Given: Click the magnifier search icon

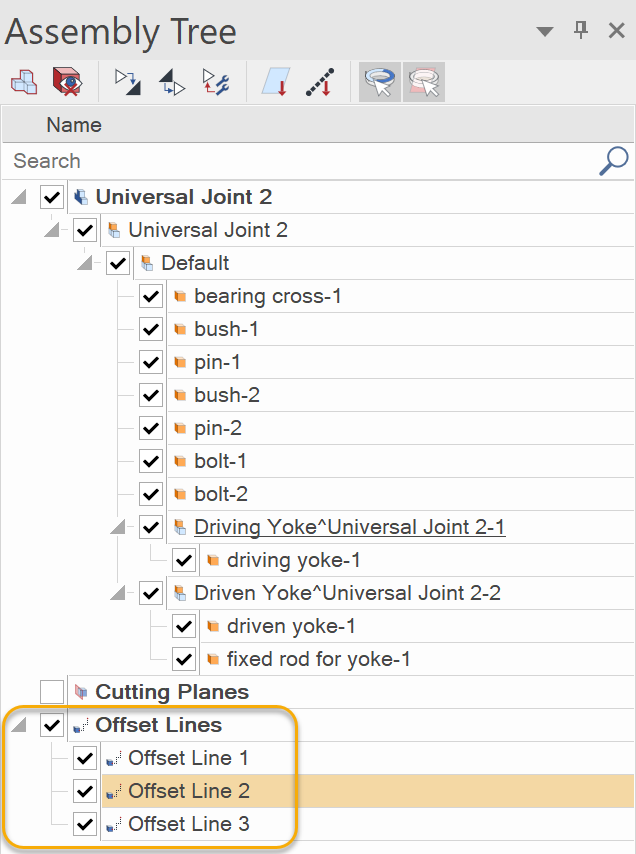Looking at the screenshot, I should pyautogui.click(x=614, y=161).
